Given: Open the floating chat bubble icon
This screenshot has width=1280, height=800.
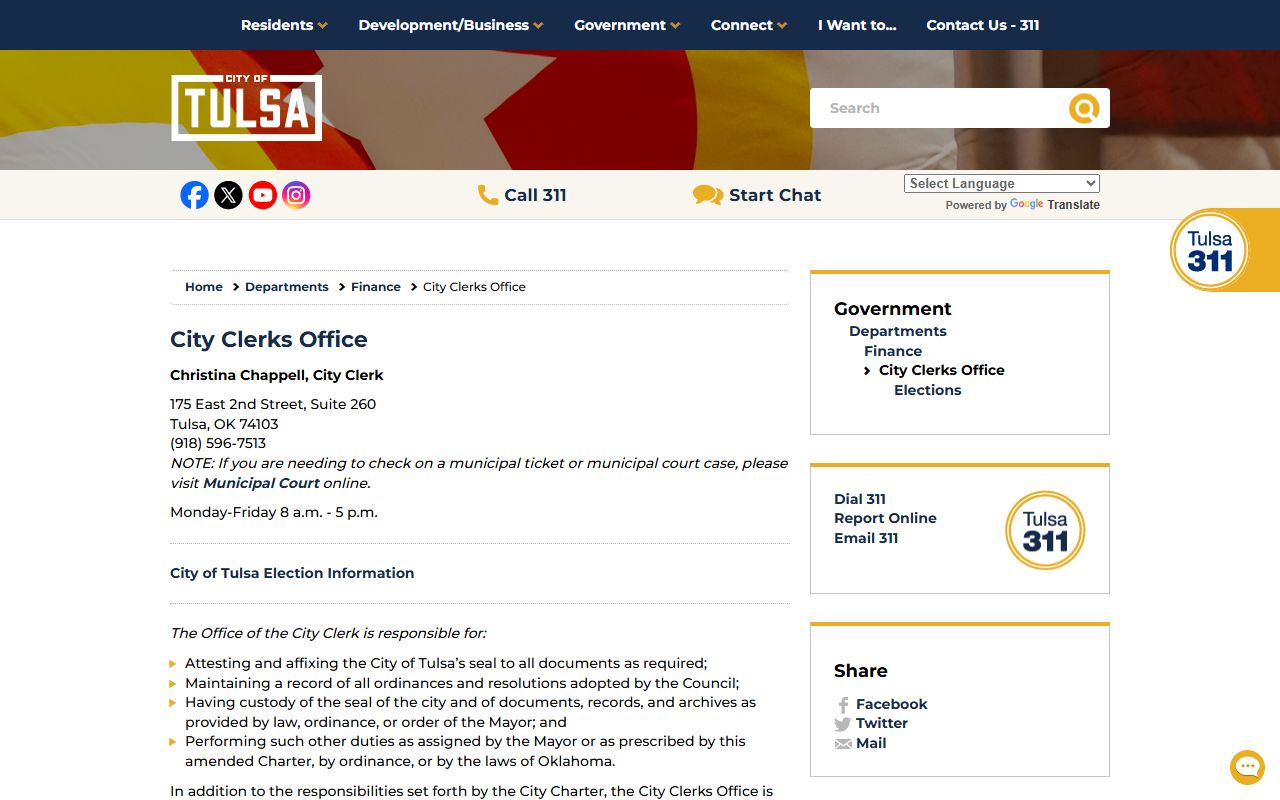Looking at the screenshot, I should [1246, 767].
